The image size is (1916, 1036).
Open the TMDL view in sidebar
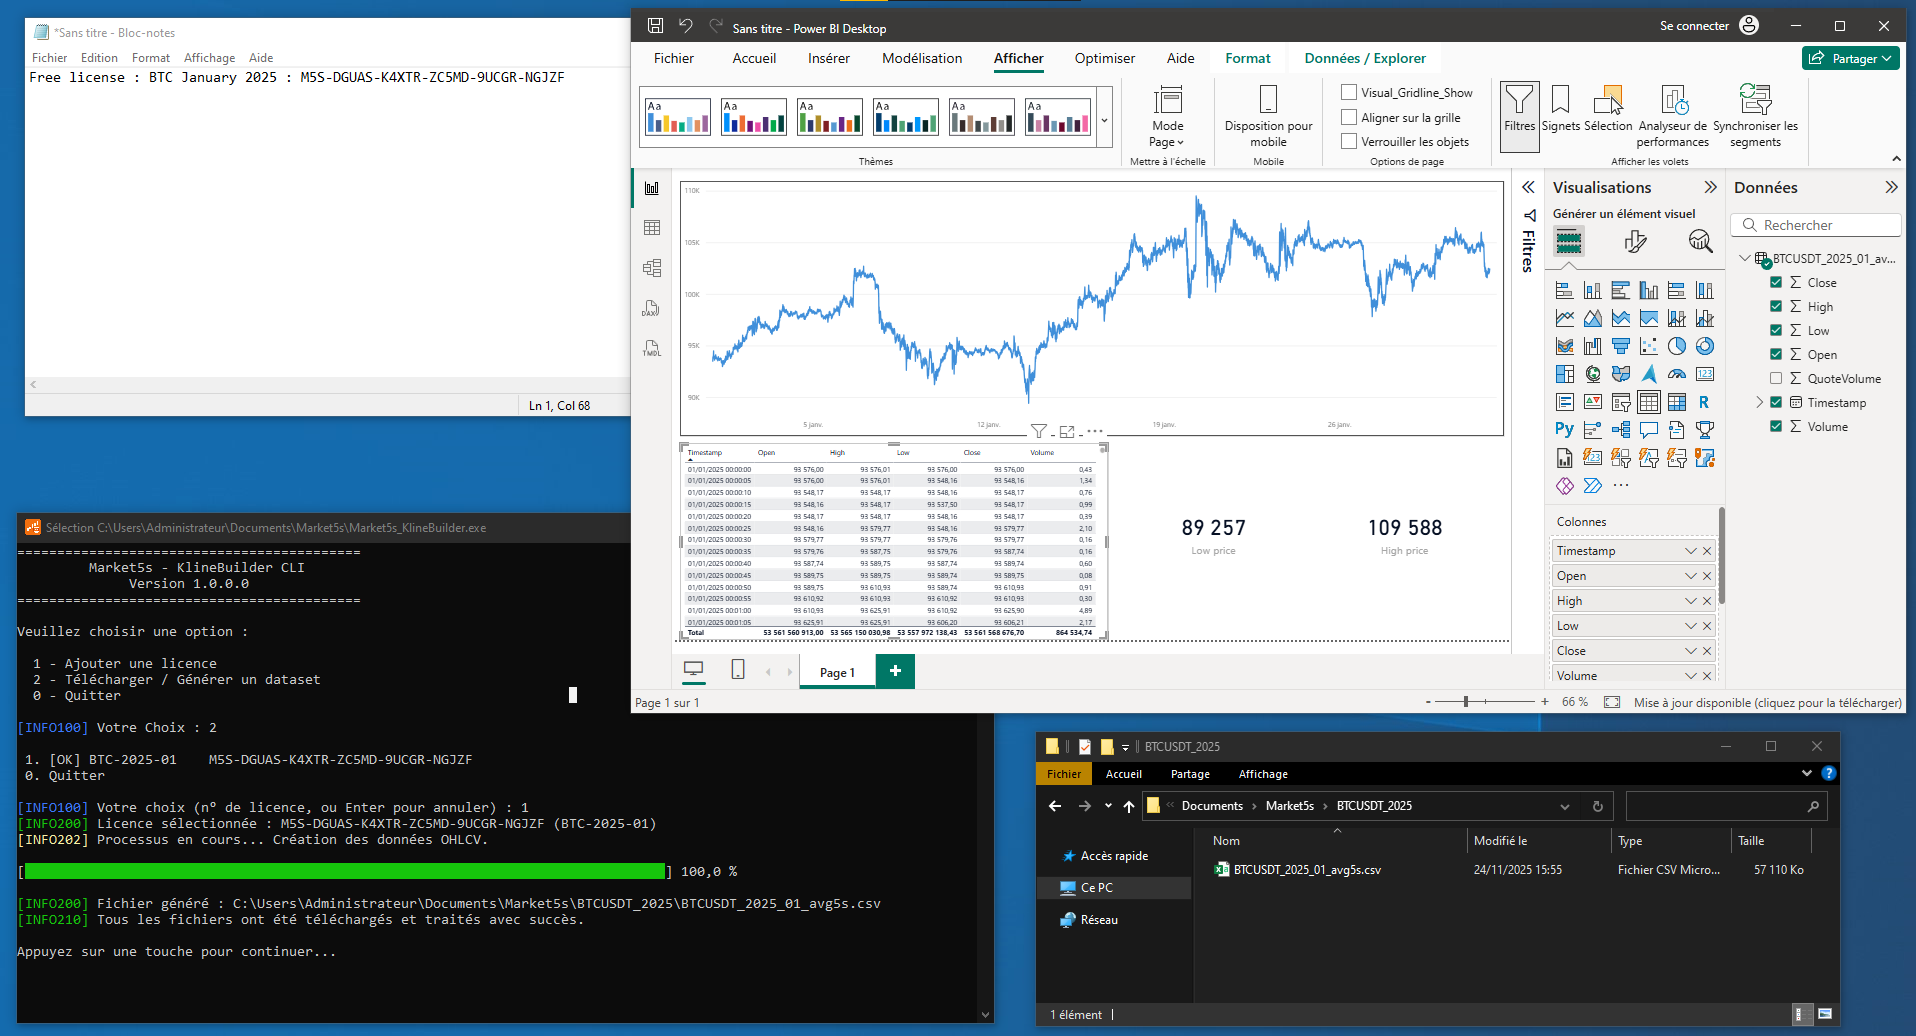click(651, 350)
